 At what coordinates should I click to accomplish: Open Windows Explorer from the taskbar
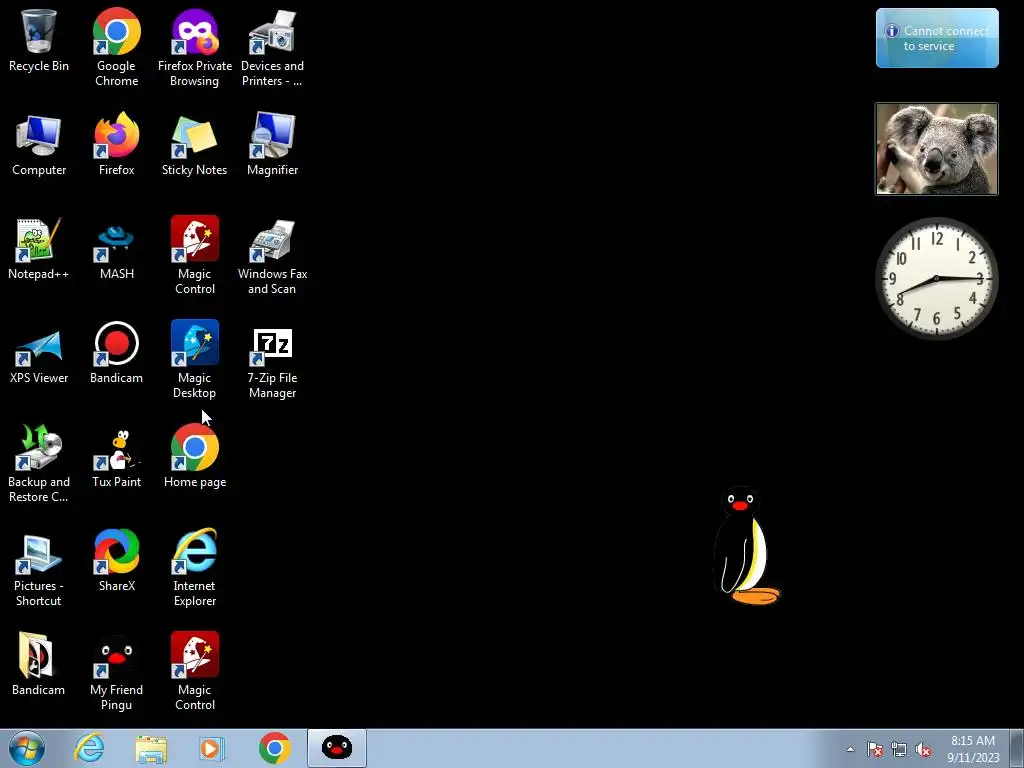coord(151,748)
